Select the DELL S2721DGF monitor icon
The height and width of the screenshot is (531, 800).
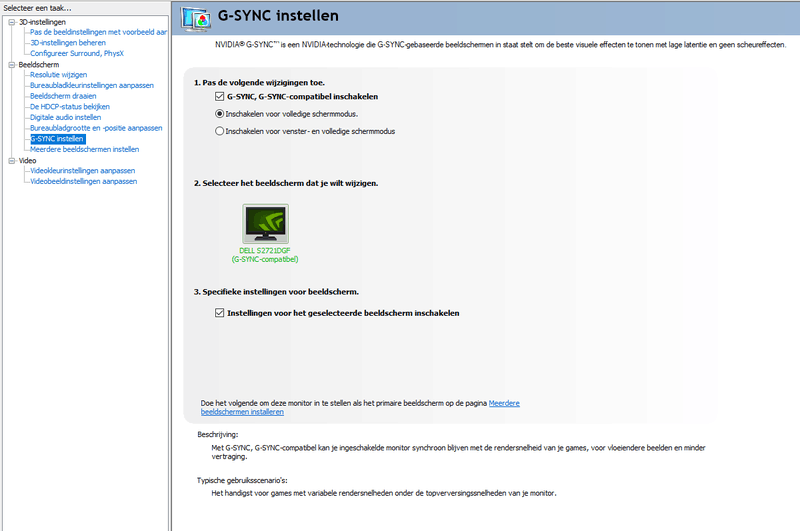click(x=265, y=223)
